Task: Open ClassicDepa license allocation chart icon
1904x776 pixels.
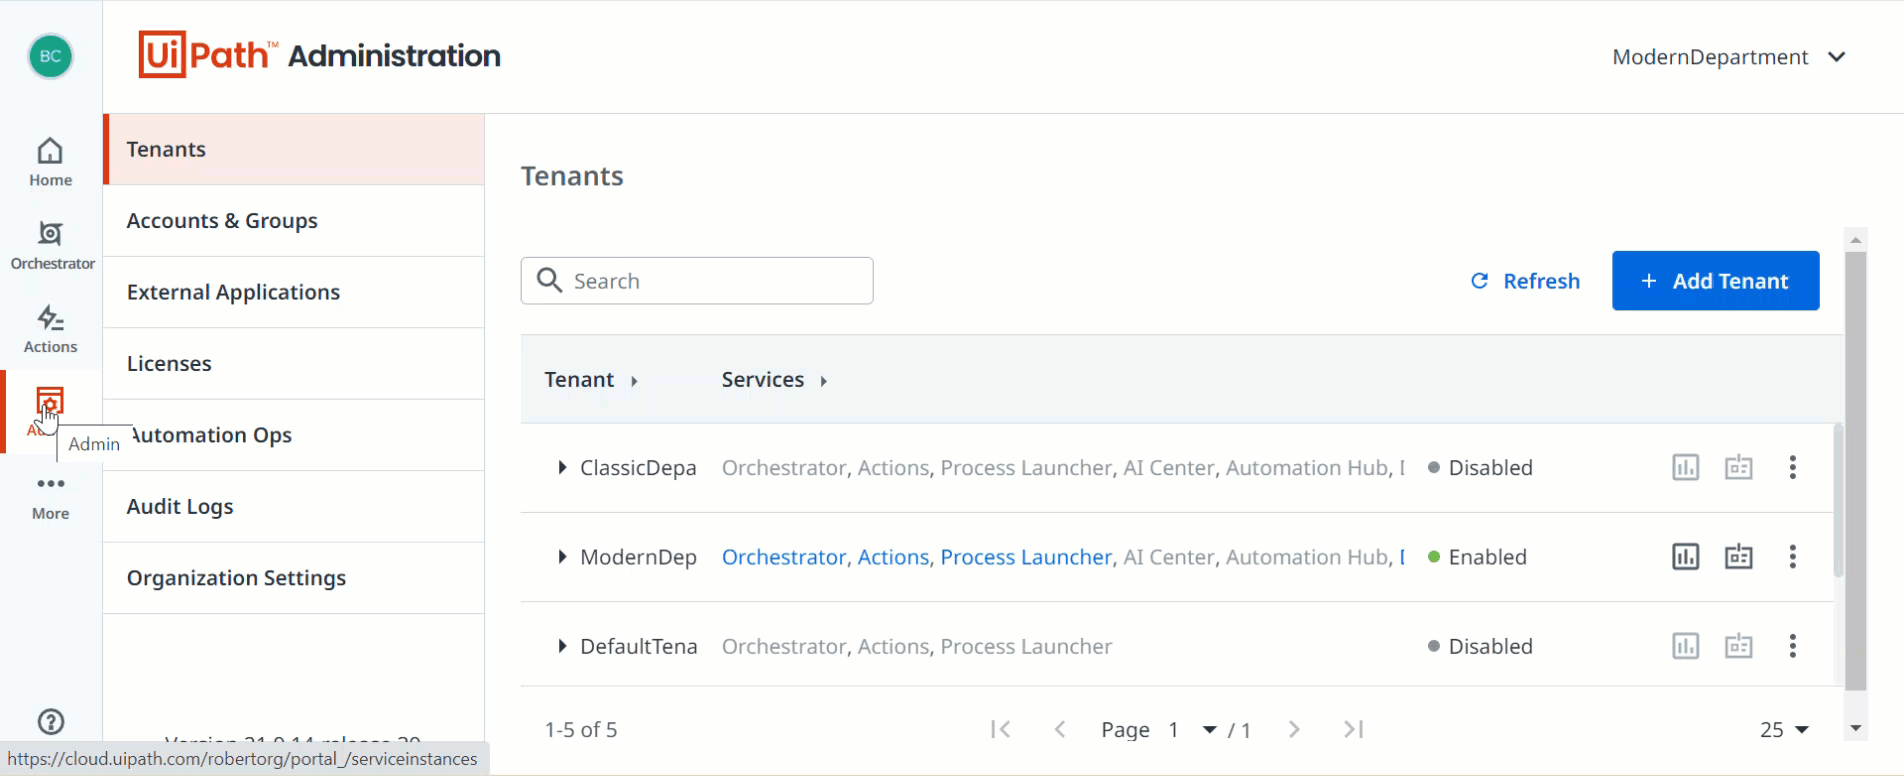Action: tap(1685, 467)
